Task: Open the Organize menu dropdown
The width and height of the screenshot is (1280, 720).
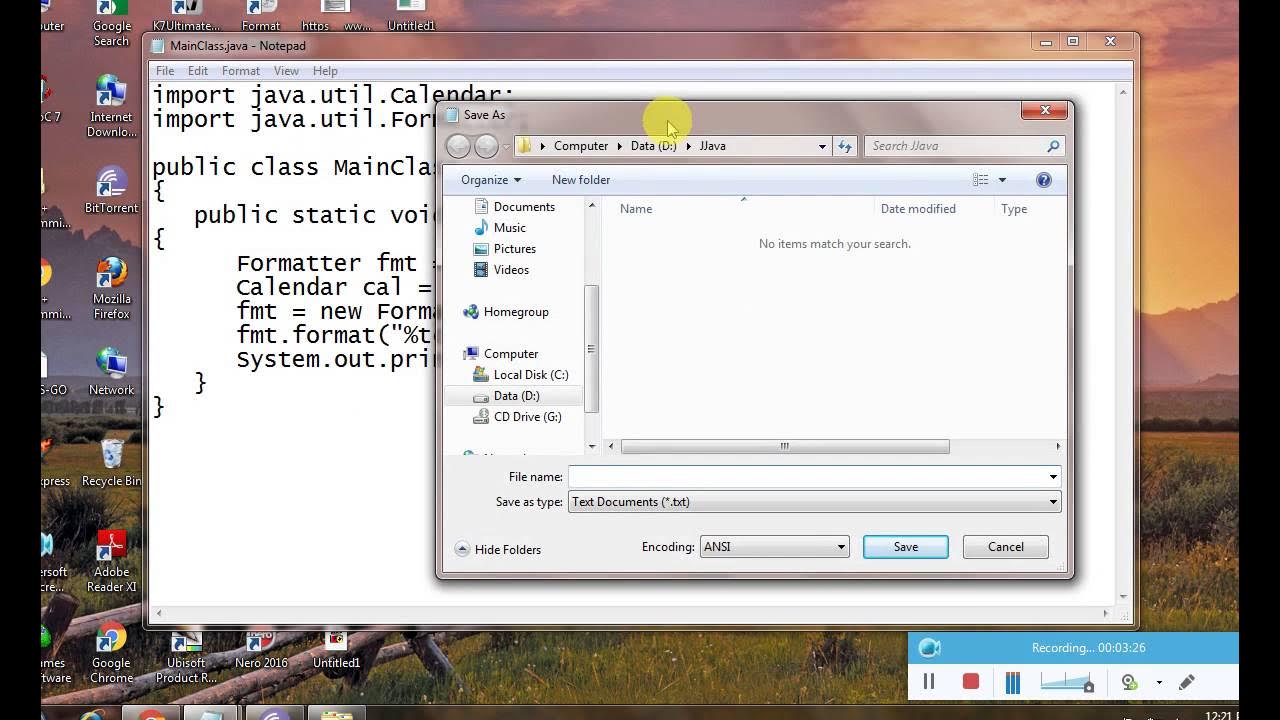Action: coord(491,180)
